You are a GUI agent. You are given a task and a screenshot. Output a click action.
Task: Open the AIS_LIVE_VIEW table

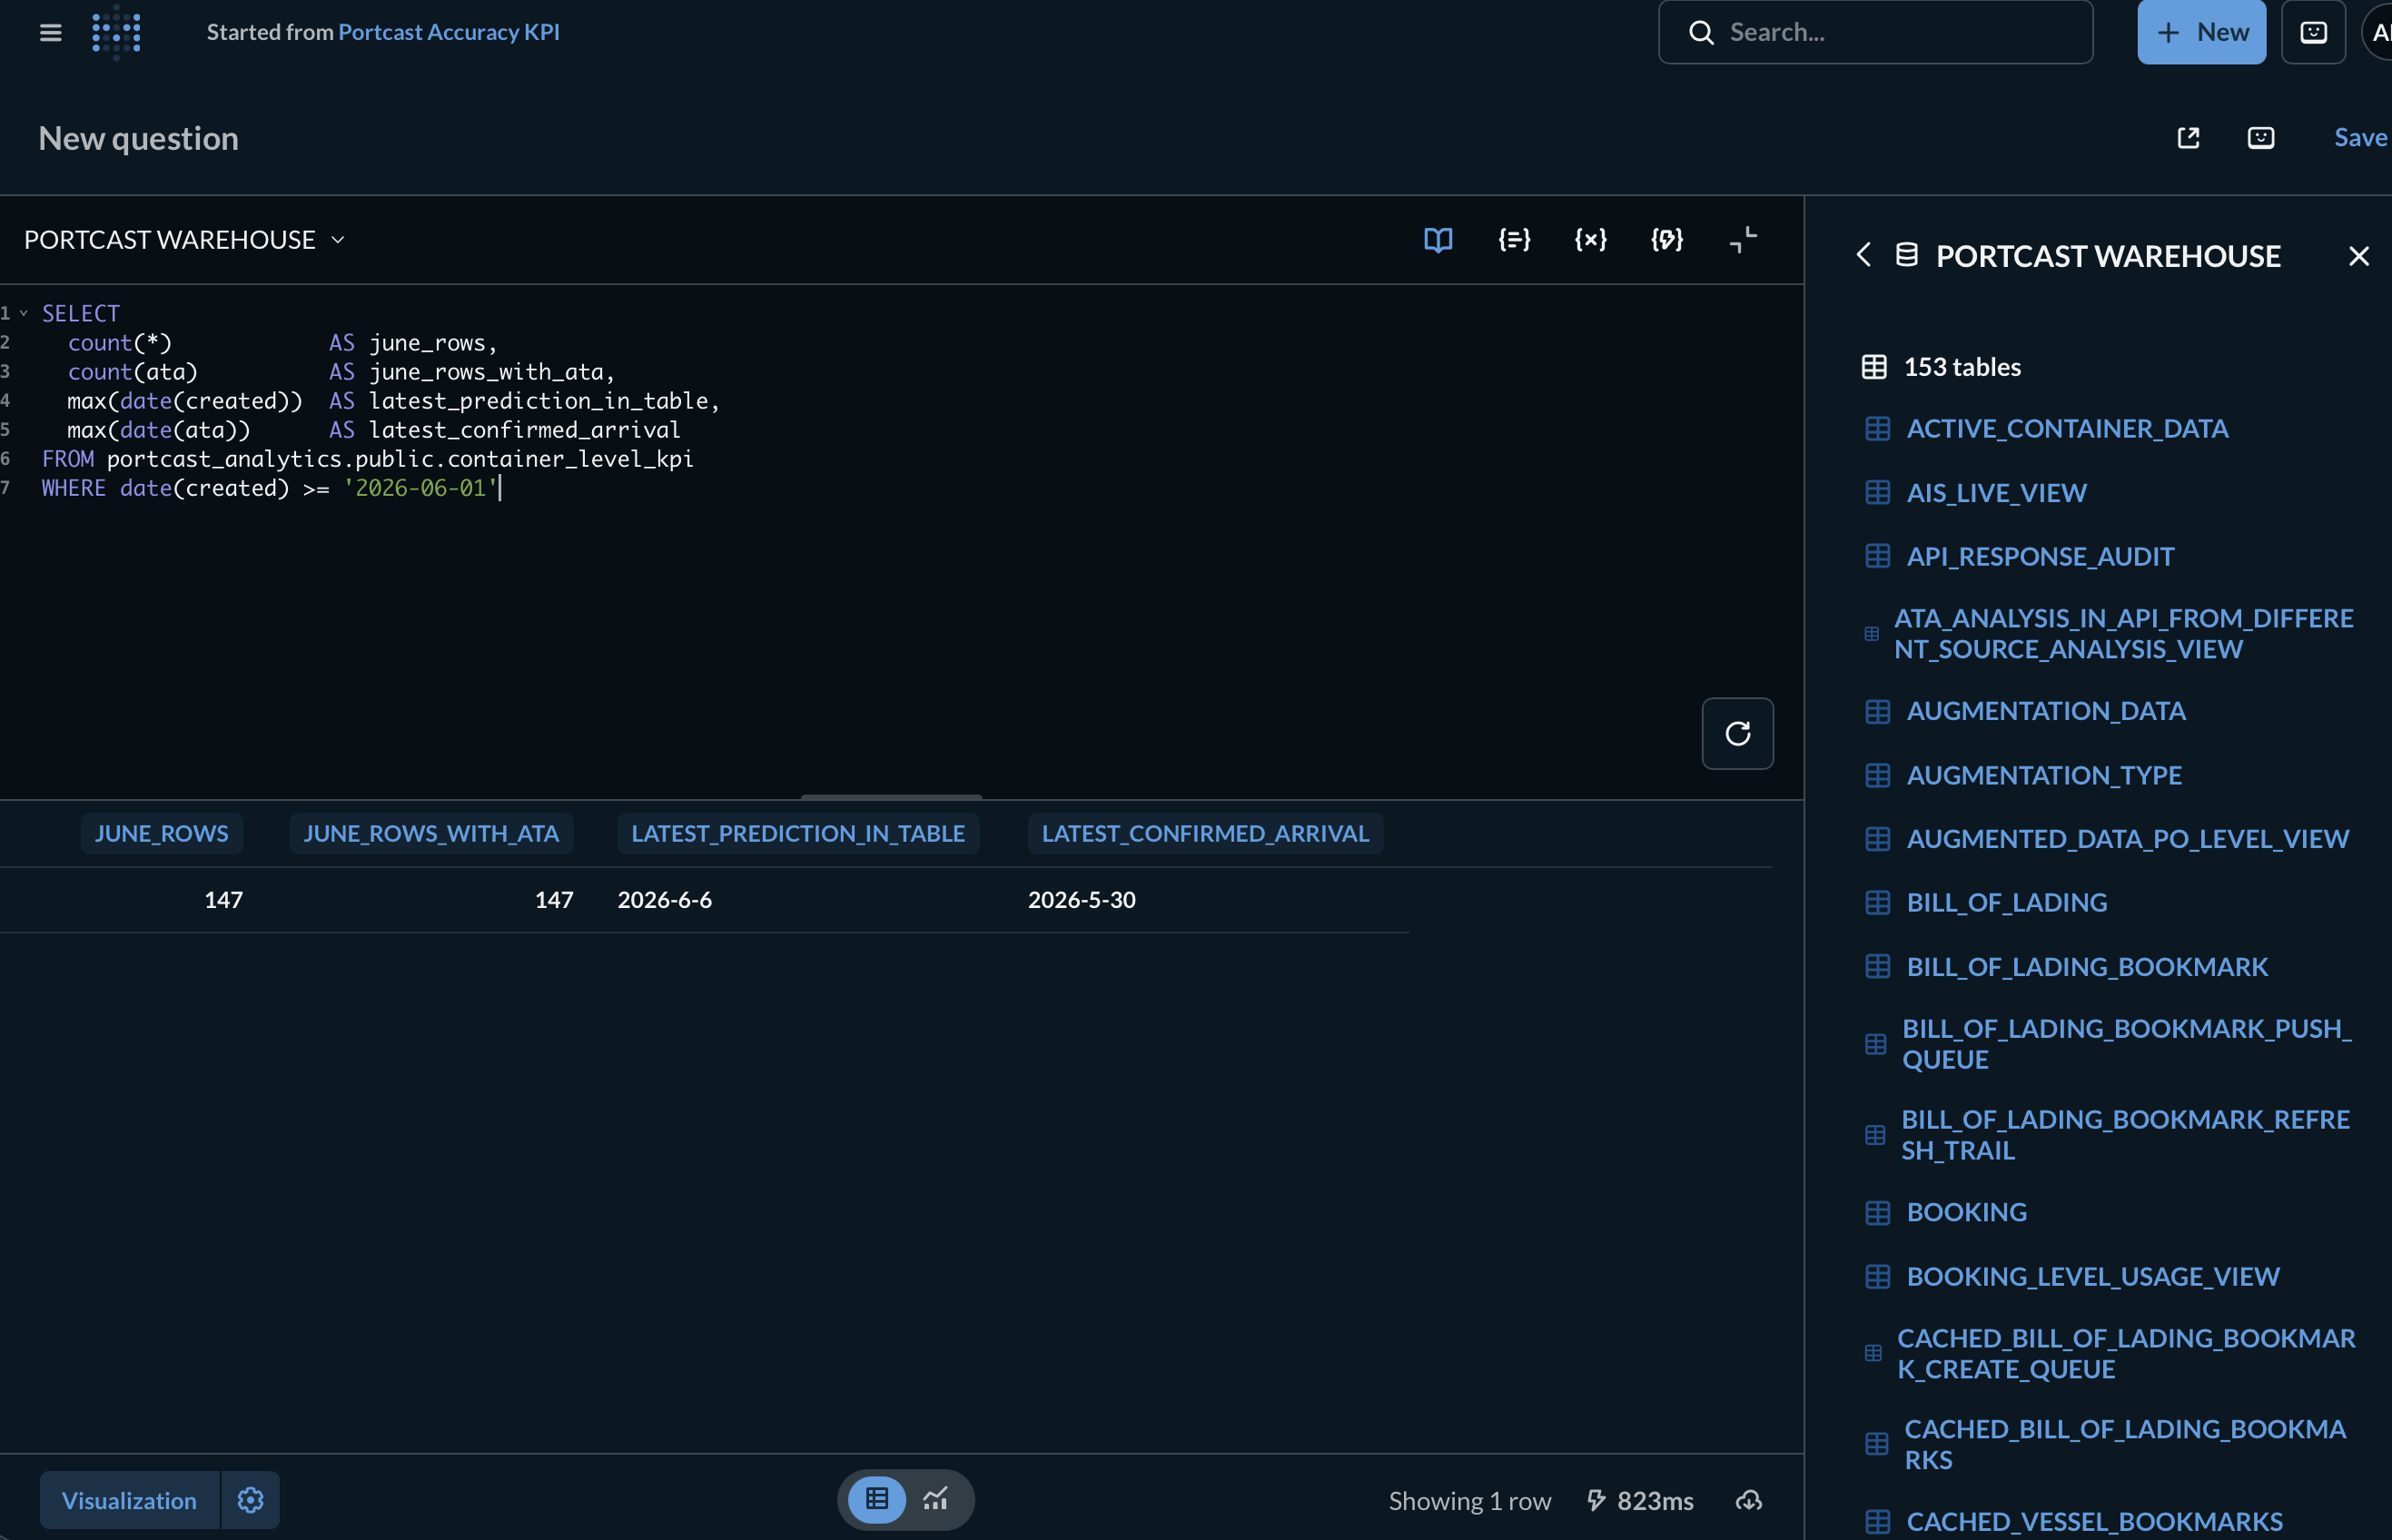click(x=1996, y=493)
